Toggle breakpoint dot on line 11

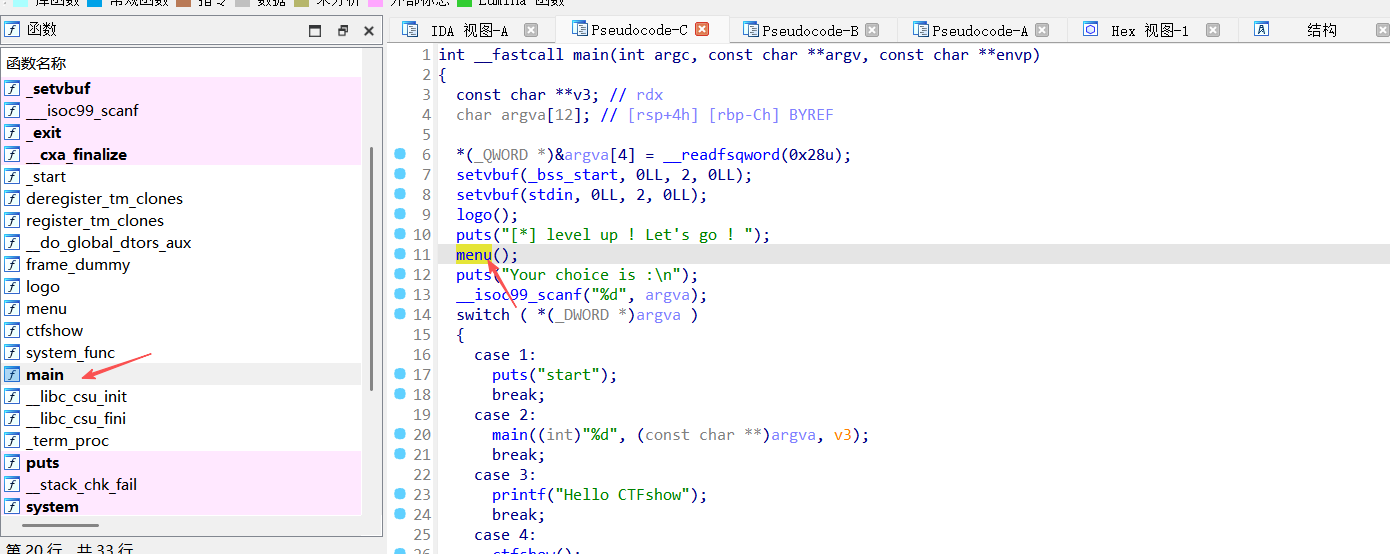(400, 254)
